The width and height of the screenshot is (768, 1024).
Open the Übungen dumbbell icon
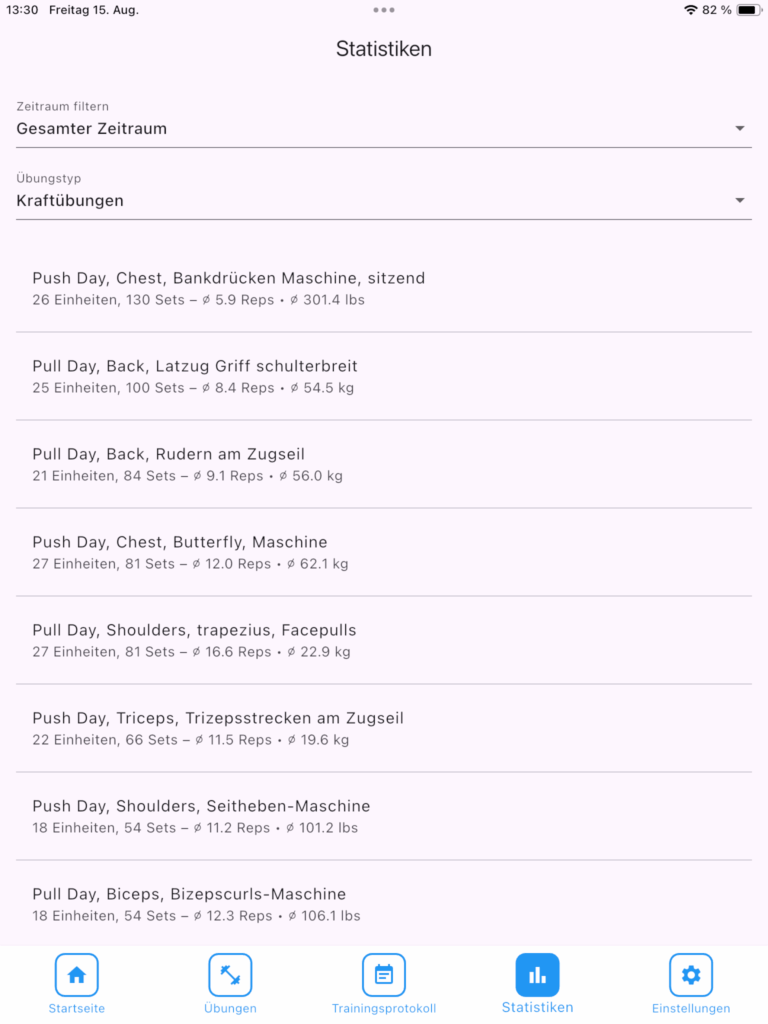(230, 975)
